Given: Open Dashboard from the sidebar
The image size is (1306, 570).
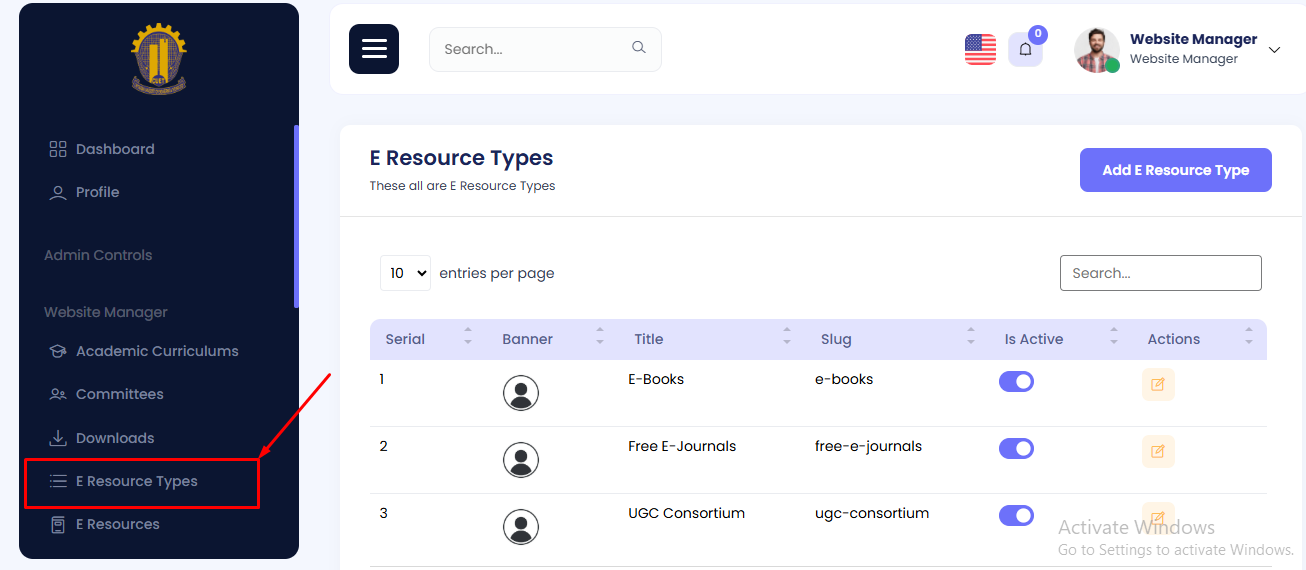Looking at the screenshot, I should [x=115, y=149].
